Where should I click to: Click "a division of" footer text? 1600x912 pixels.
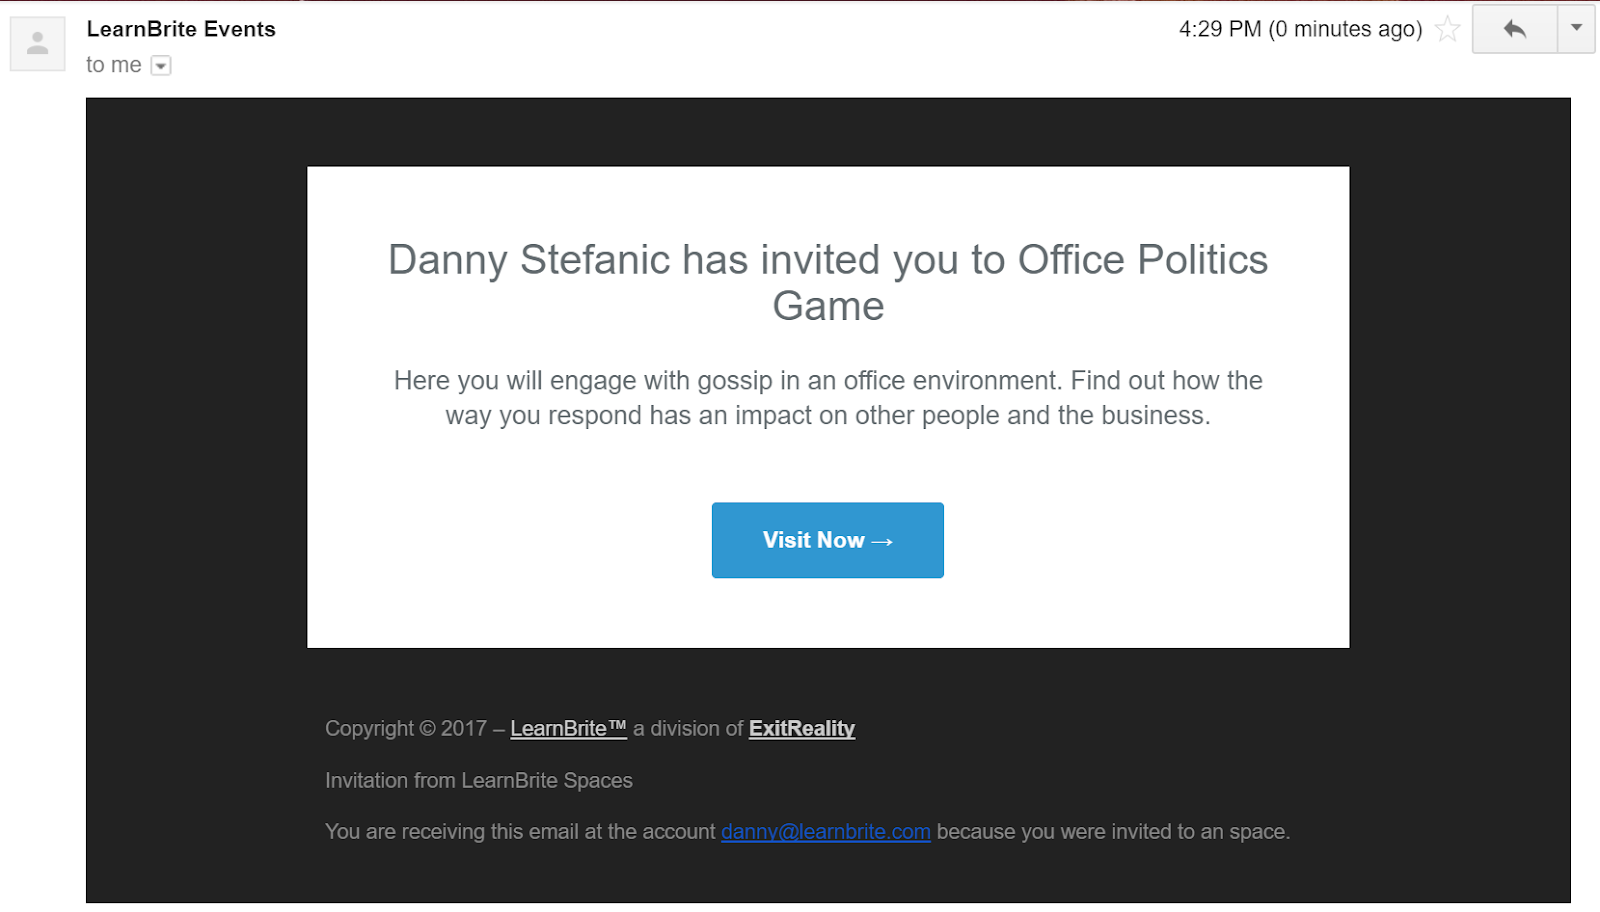pyautogui.click(x=688, y=729)
